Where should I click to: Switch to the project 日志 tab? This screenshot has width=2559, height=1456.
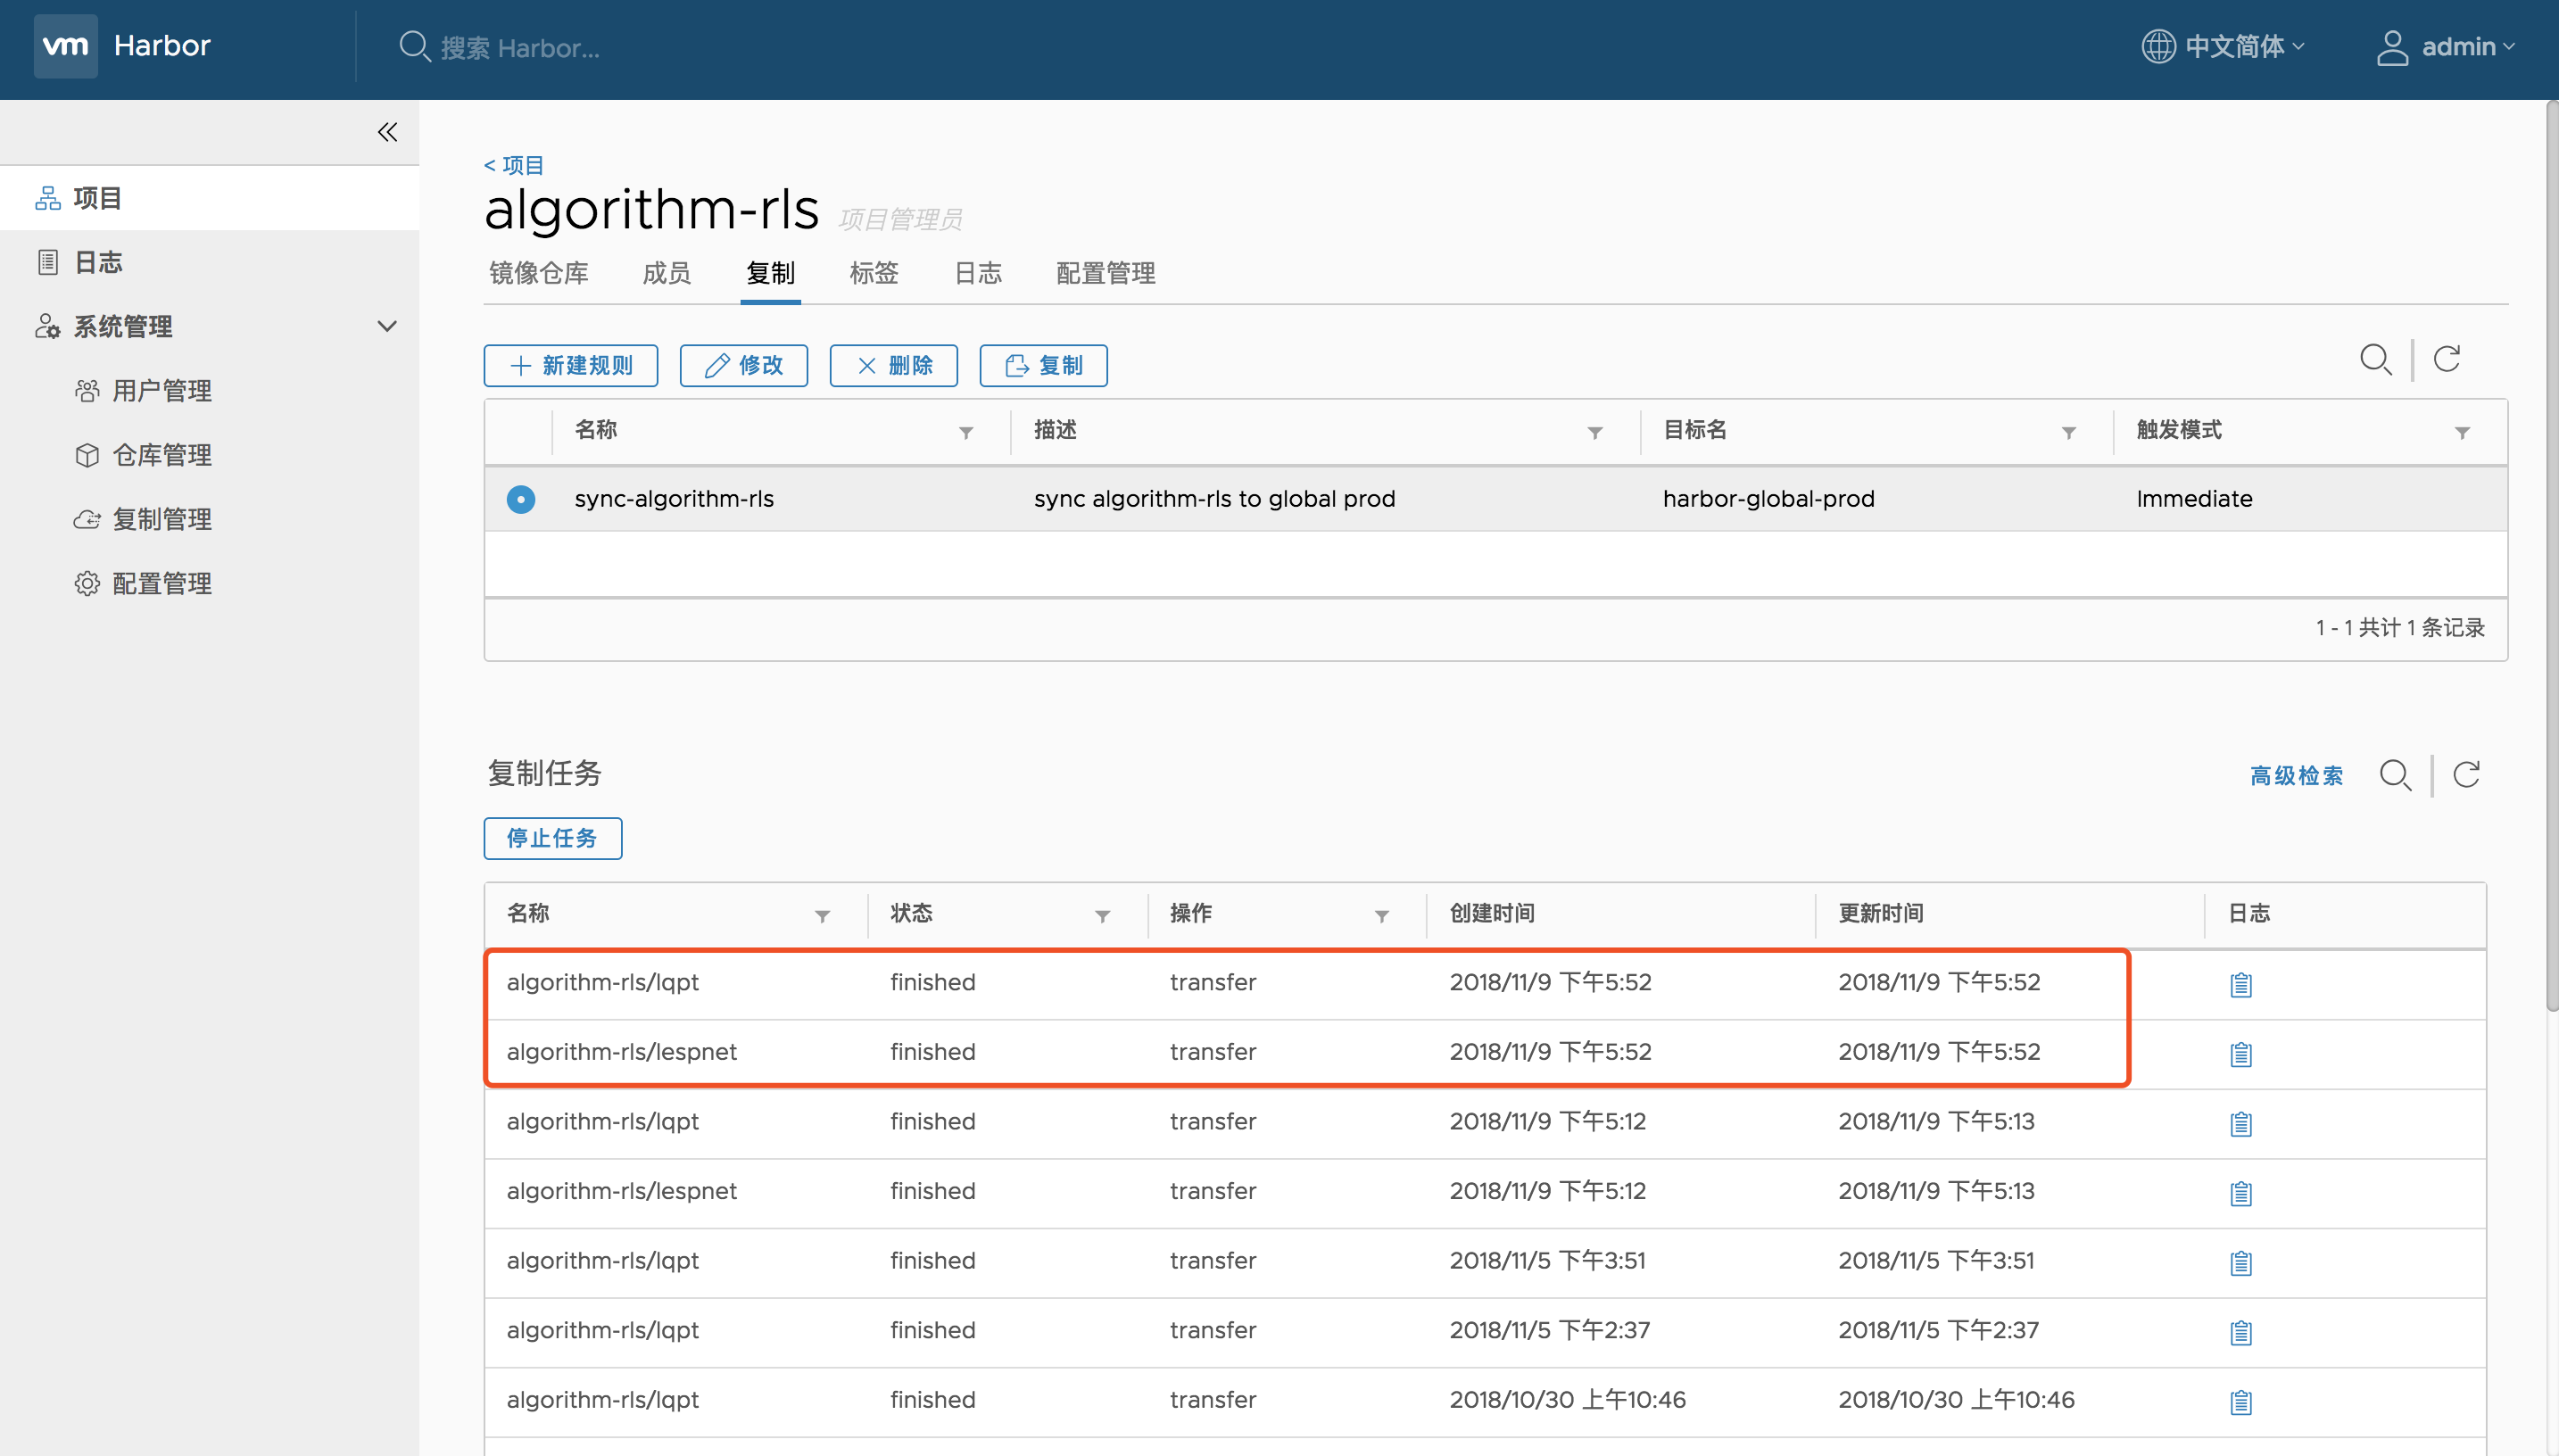coord(978,273)
